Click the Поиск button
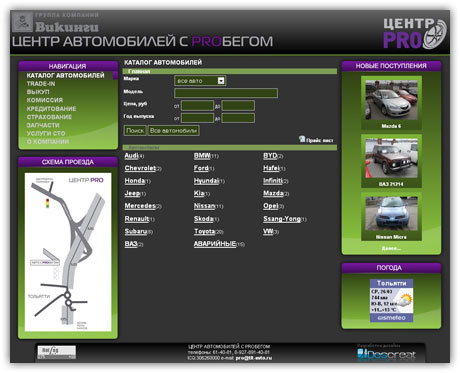460x373 pixels. pyautogui.click(x=135, y=131)
